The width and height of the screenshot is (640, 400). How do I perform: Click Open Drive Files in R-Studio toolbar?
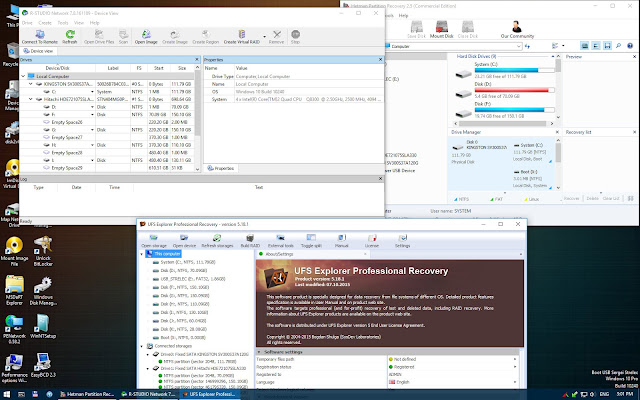pyautogui.click(x=99, y=37)
